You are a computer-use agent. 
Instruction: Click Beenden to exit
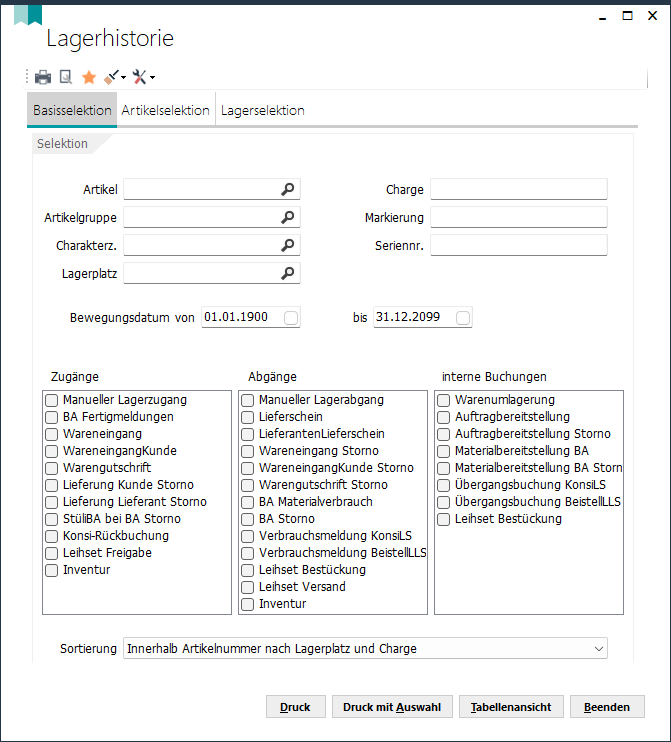pos(607,707)
